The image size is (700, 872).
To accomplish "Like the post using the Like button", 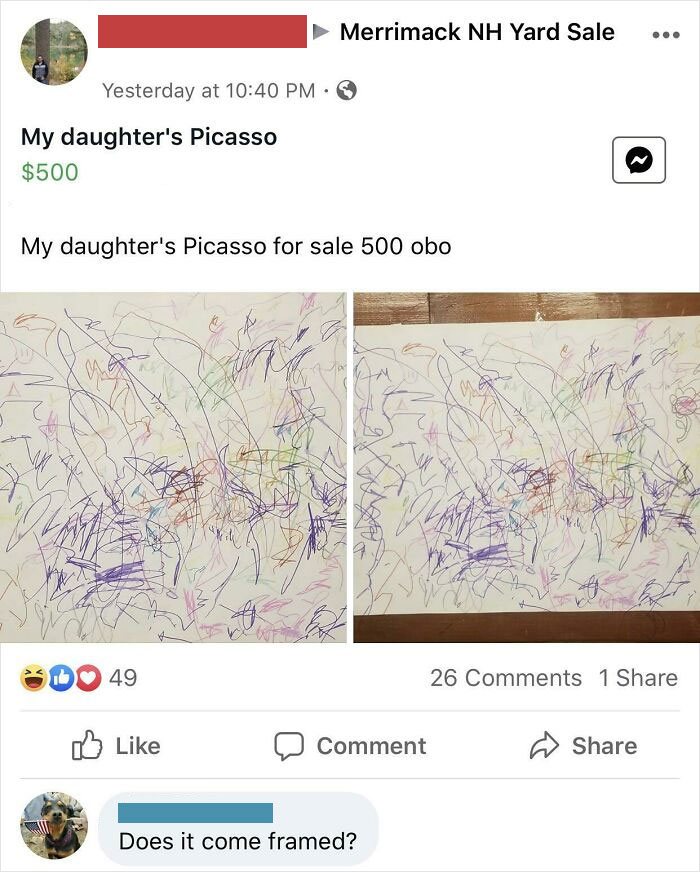I will 140,746.
